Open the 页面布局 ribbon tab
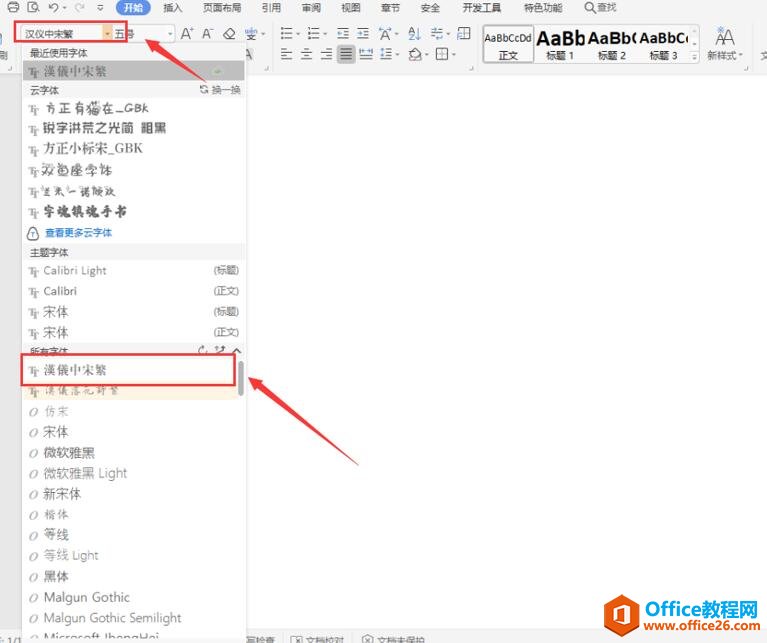The image size is (767, 643). coord(222,7)
